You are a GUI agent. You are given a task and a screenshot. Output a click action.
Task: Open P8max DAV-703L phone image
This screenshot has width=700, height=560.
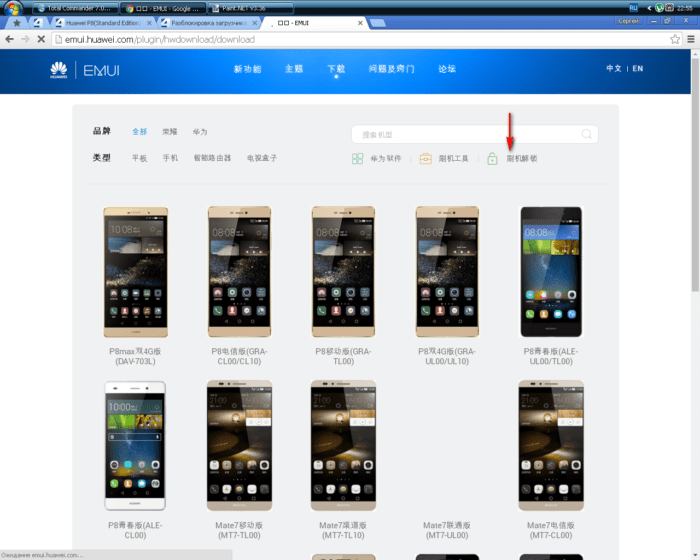pyautogui.click(x=135, y=272)
